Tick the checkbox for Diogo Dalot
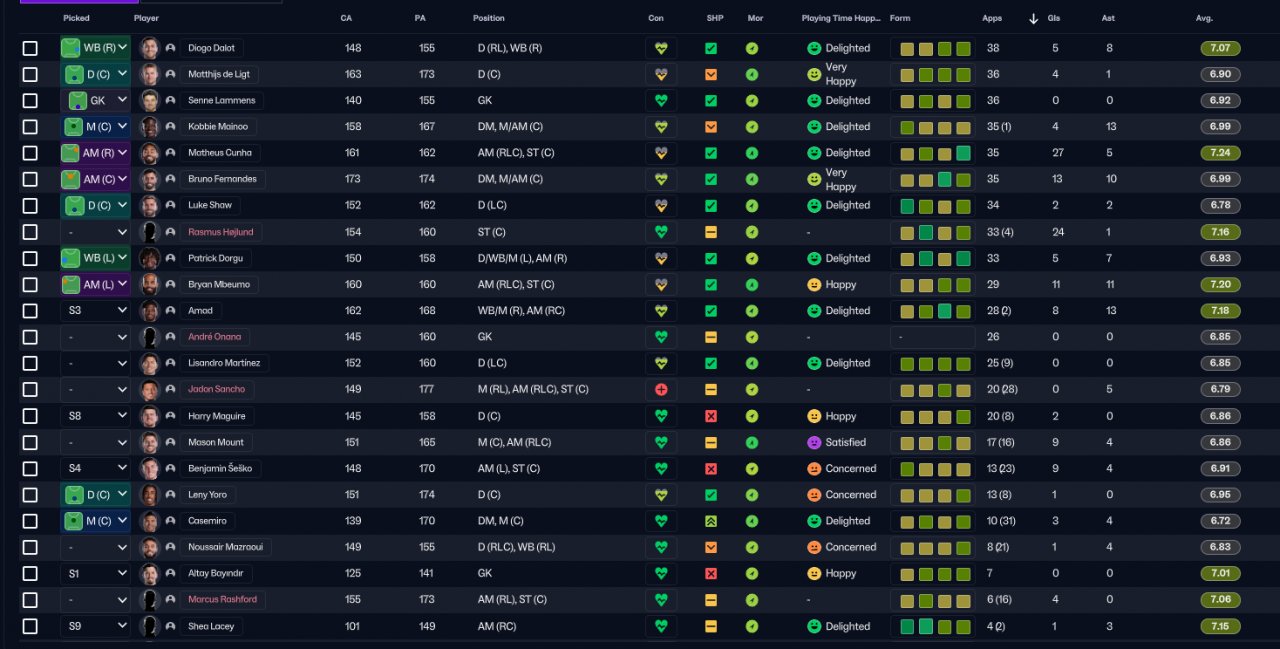This screenshot has width=1280, height=649. pos(30,48)
